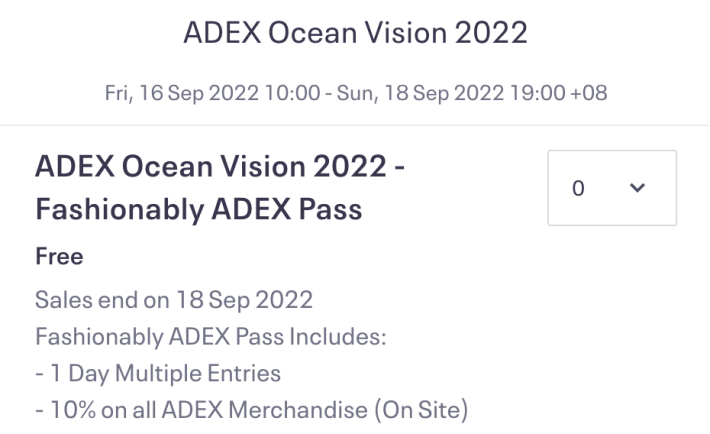Click the "Fashionably ADEX Pass Includes:" line
Viewport: 710px width, 434px height.
coord(211,337)
